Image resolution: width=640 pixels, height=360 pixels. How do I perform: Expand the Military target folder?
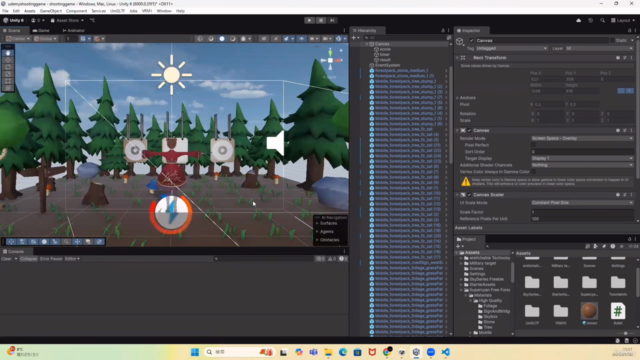tap(462, 264)
